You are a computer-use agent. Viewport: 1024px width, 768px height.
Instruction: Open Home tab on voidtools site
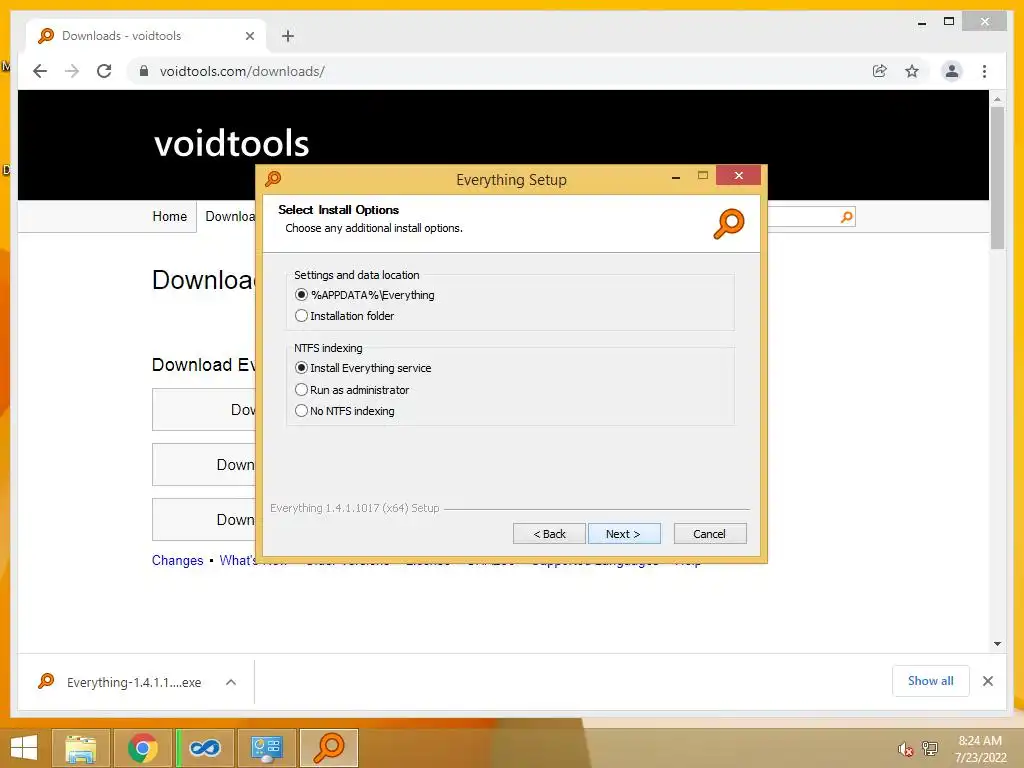(170, 216)
